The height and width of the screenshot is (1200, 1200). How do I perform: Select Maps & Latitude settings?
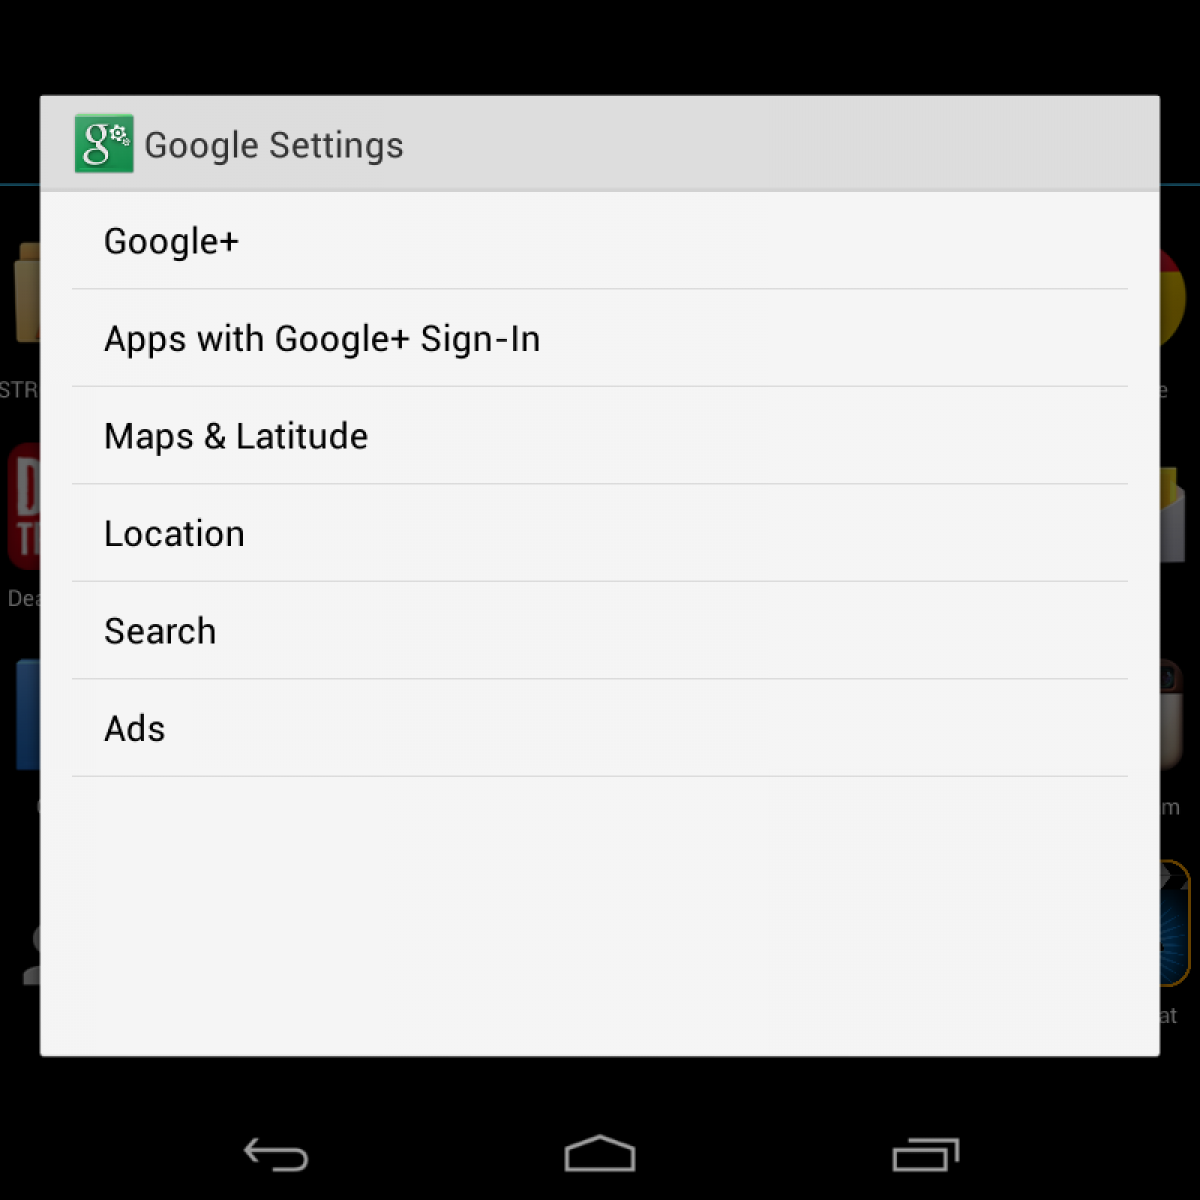(x=600, y=436)
